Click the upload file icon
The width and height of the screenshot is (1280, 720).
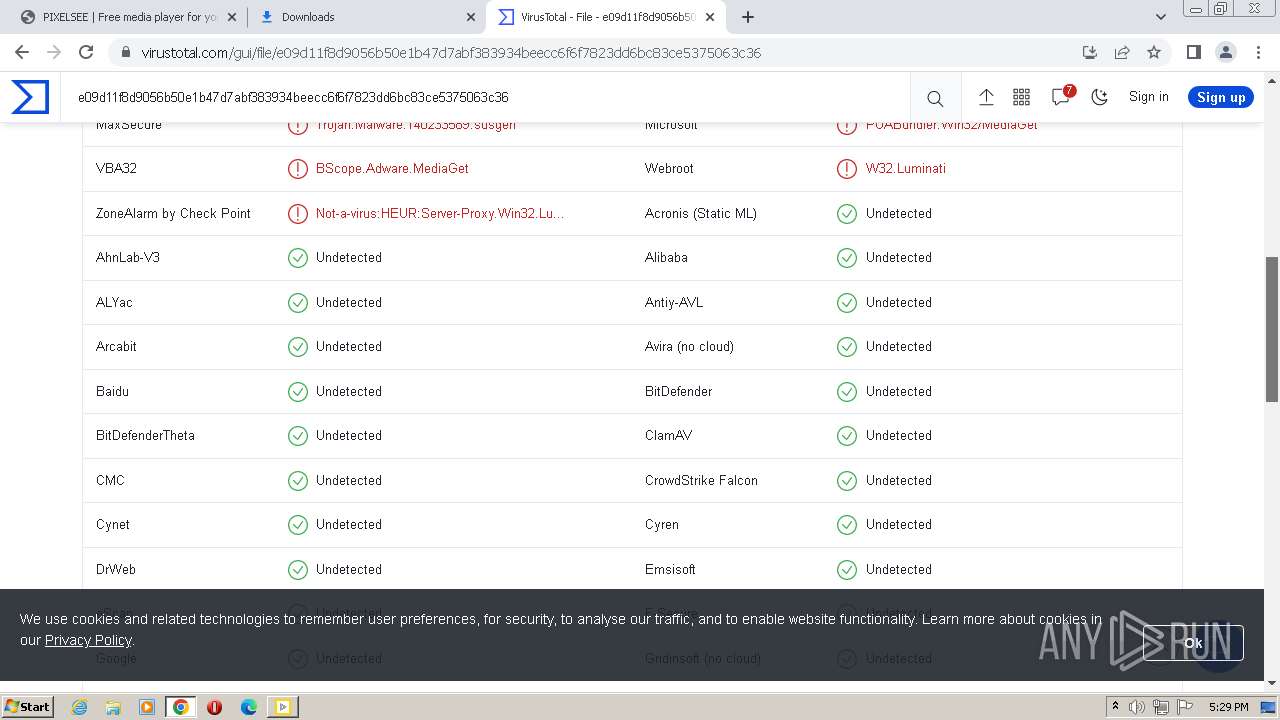986,97
